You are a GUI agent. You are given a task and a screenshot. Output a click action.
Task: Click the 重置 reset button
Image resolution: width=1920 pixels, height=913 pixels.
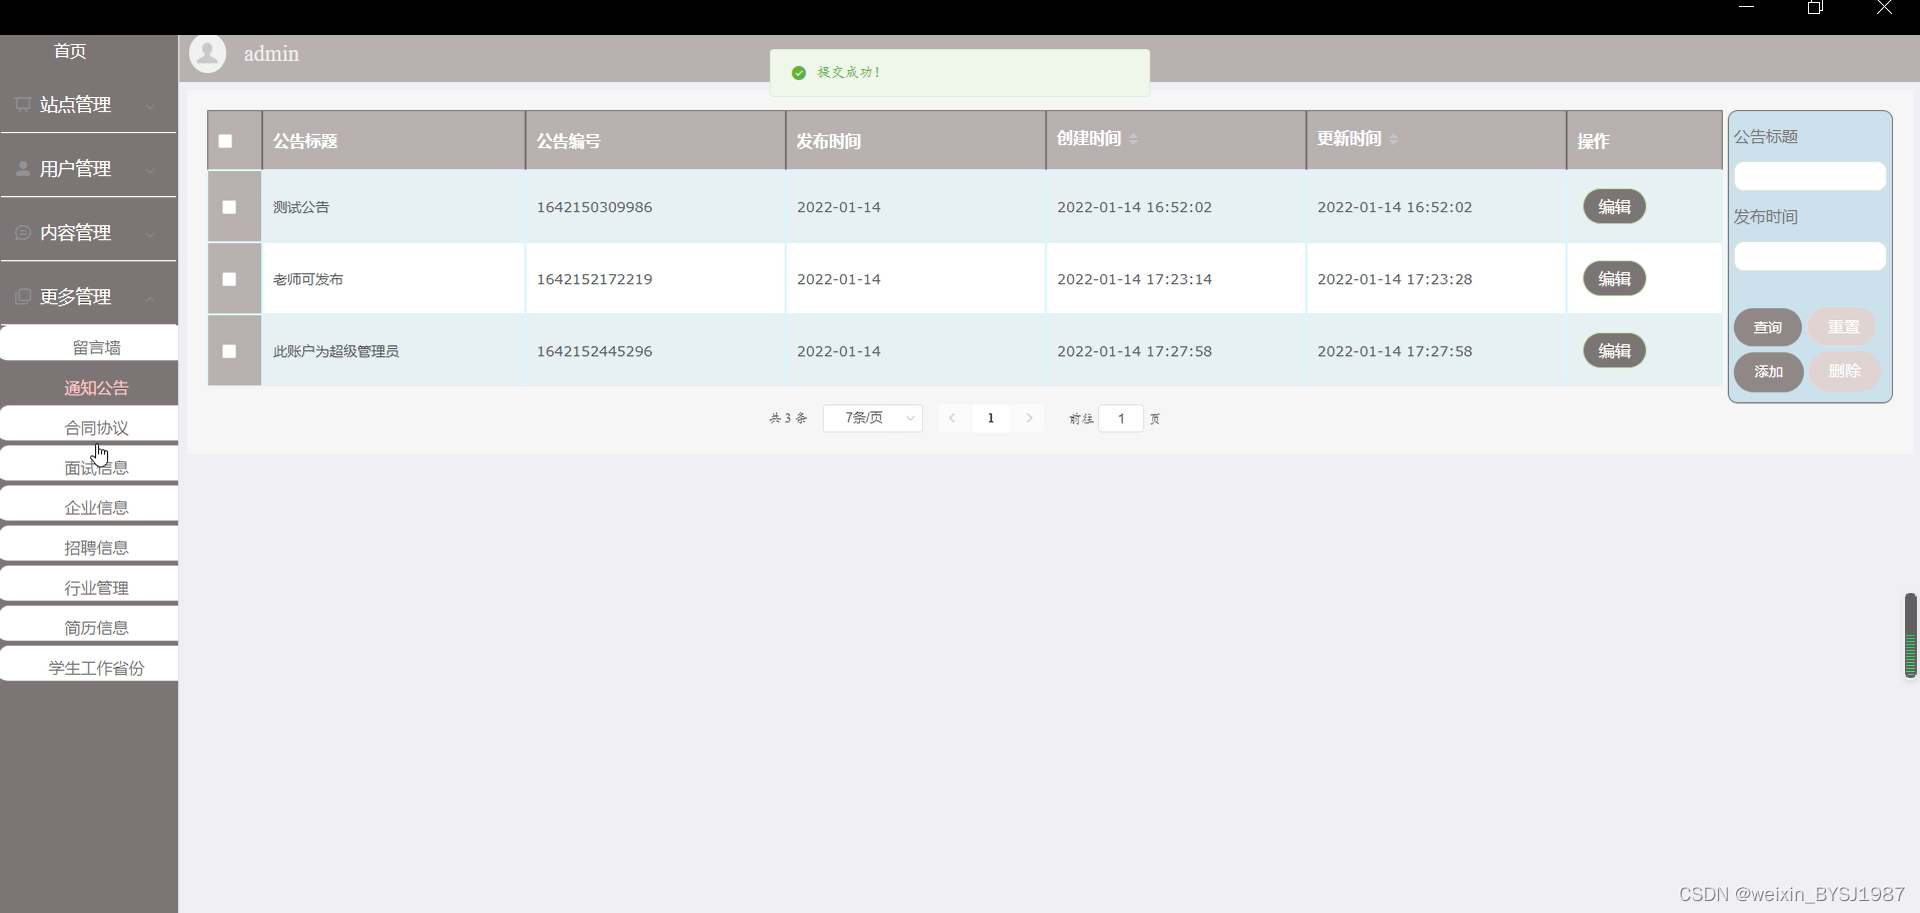1843,327
